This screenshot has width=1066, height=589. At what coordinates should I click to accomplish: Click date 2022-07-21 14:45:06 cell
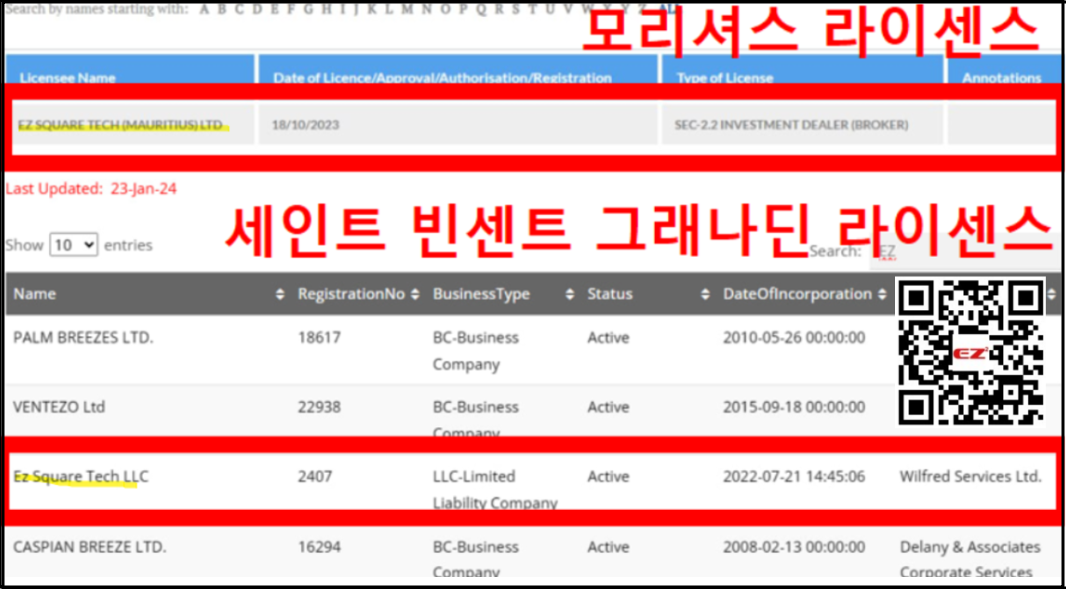coord(794,477)
